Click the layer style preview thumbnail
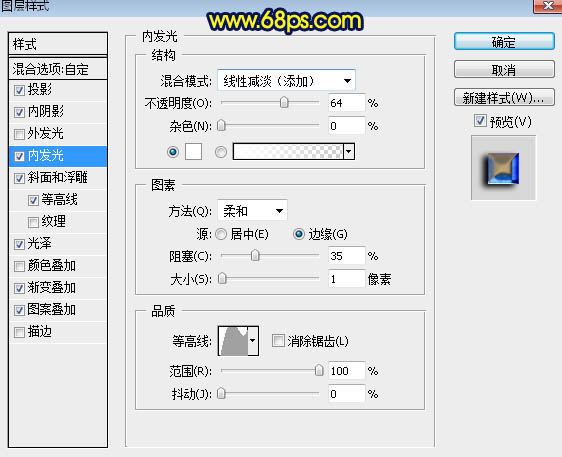Image resolution: width=562 pixels, height=457 pixels. pos(504,168)
